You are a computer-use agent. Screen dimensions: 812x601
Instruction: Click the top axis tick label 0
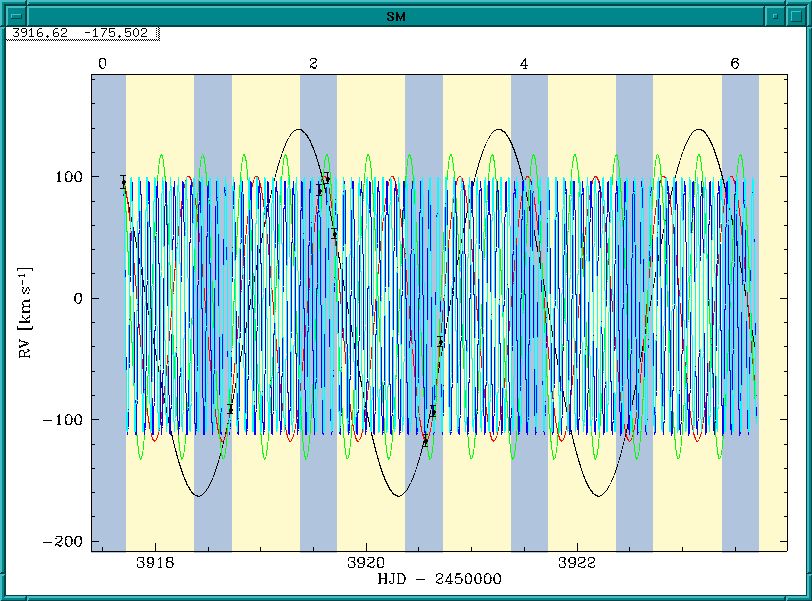coord(102,64)
